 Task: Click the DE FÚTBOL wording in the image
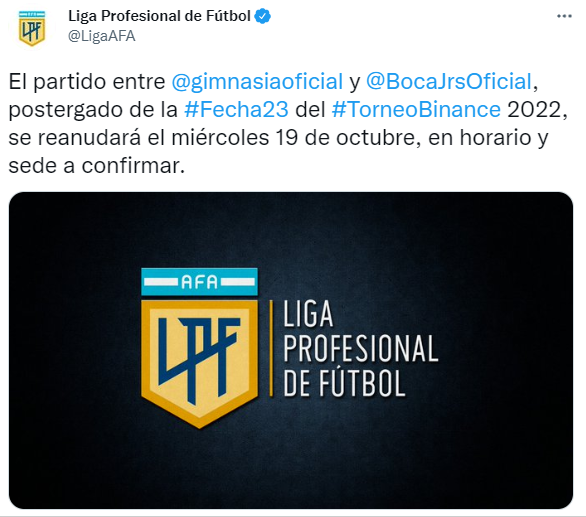(344, 382)
